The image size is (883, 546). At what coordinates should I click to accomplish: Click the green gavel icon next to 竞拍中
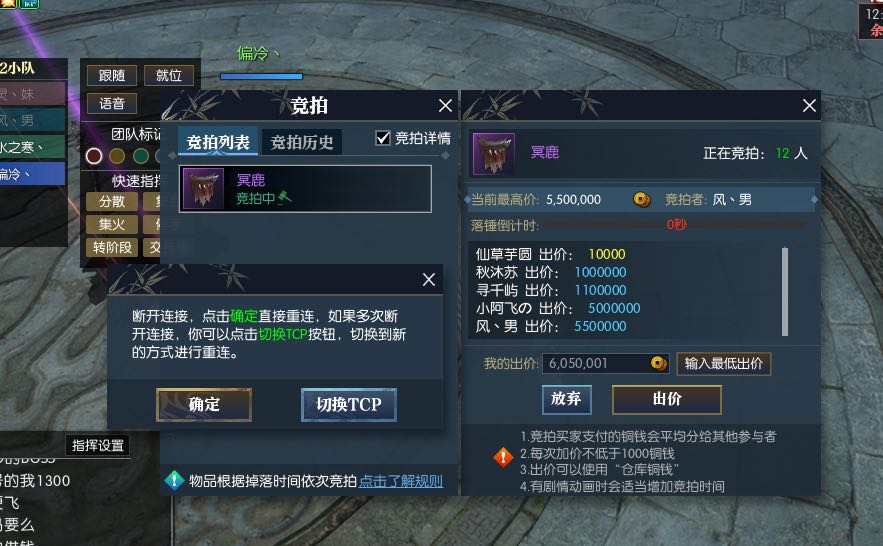pyautogui.click(x=285, y=198)
